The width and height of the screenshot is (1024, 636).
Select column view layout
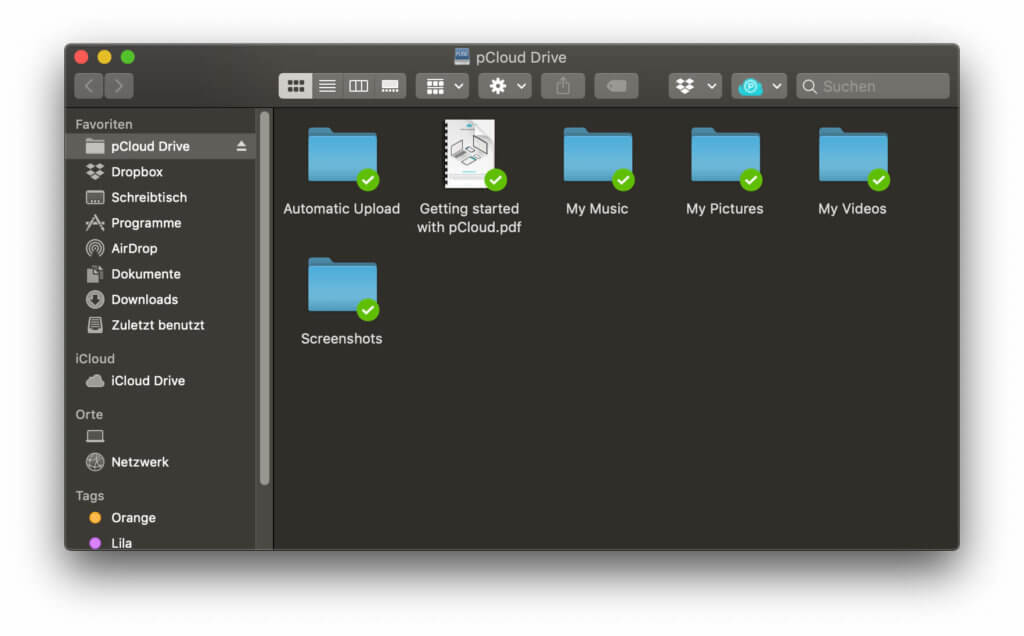[x=358, y=86]
